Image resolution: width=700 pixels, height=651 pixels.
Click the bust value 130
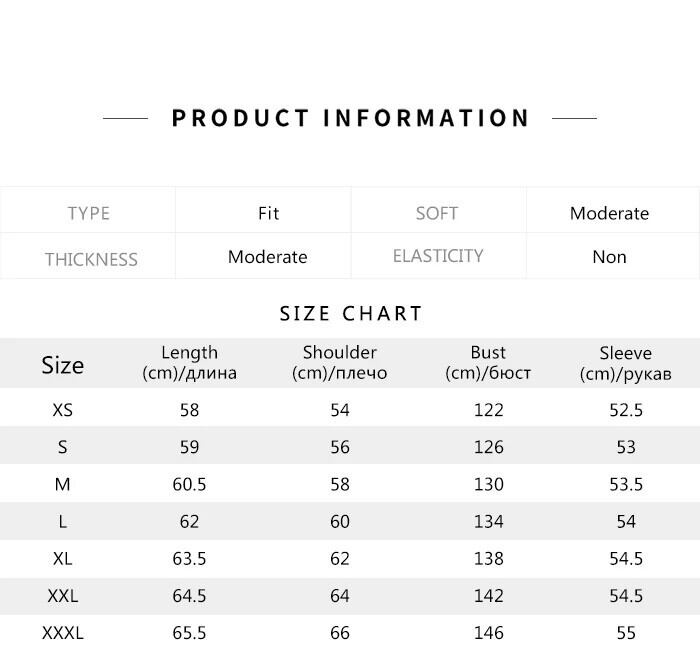point(488,484)
